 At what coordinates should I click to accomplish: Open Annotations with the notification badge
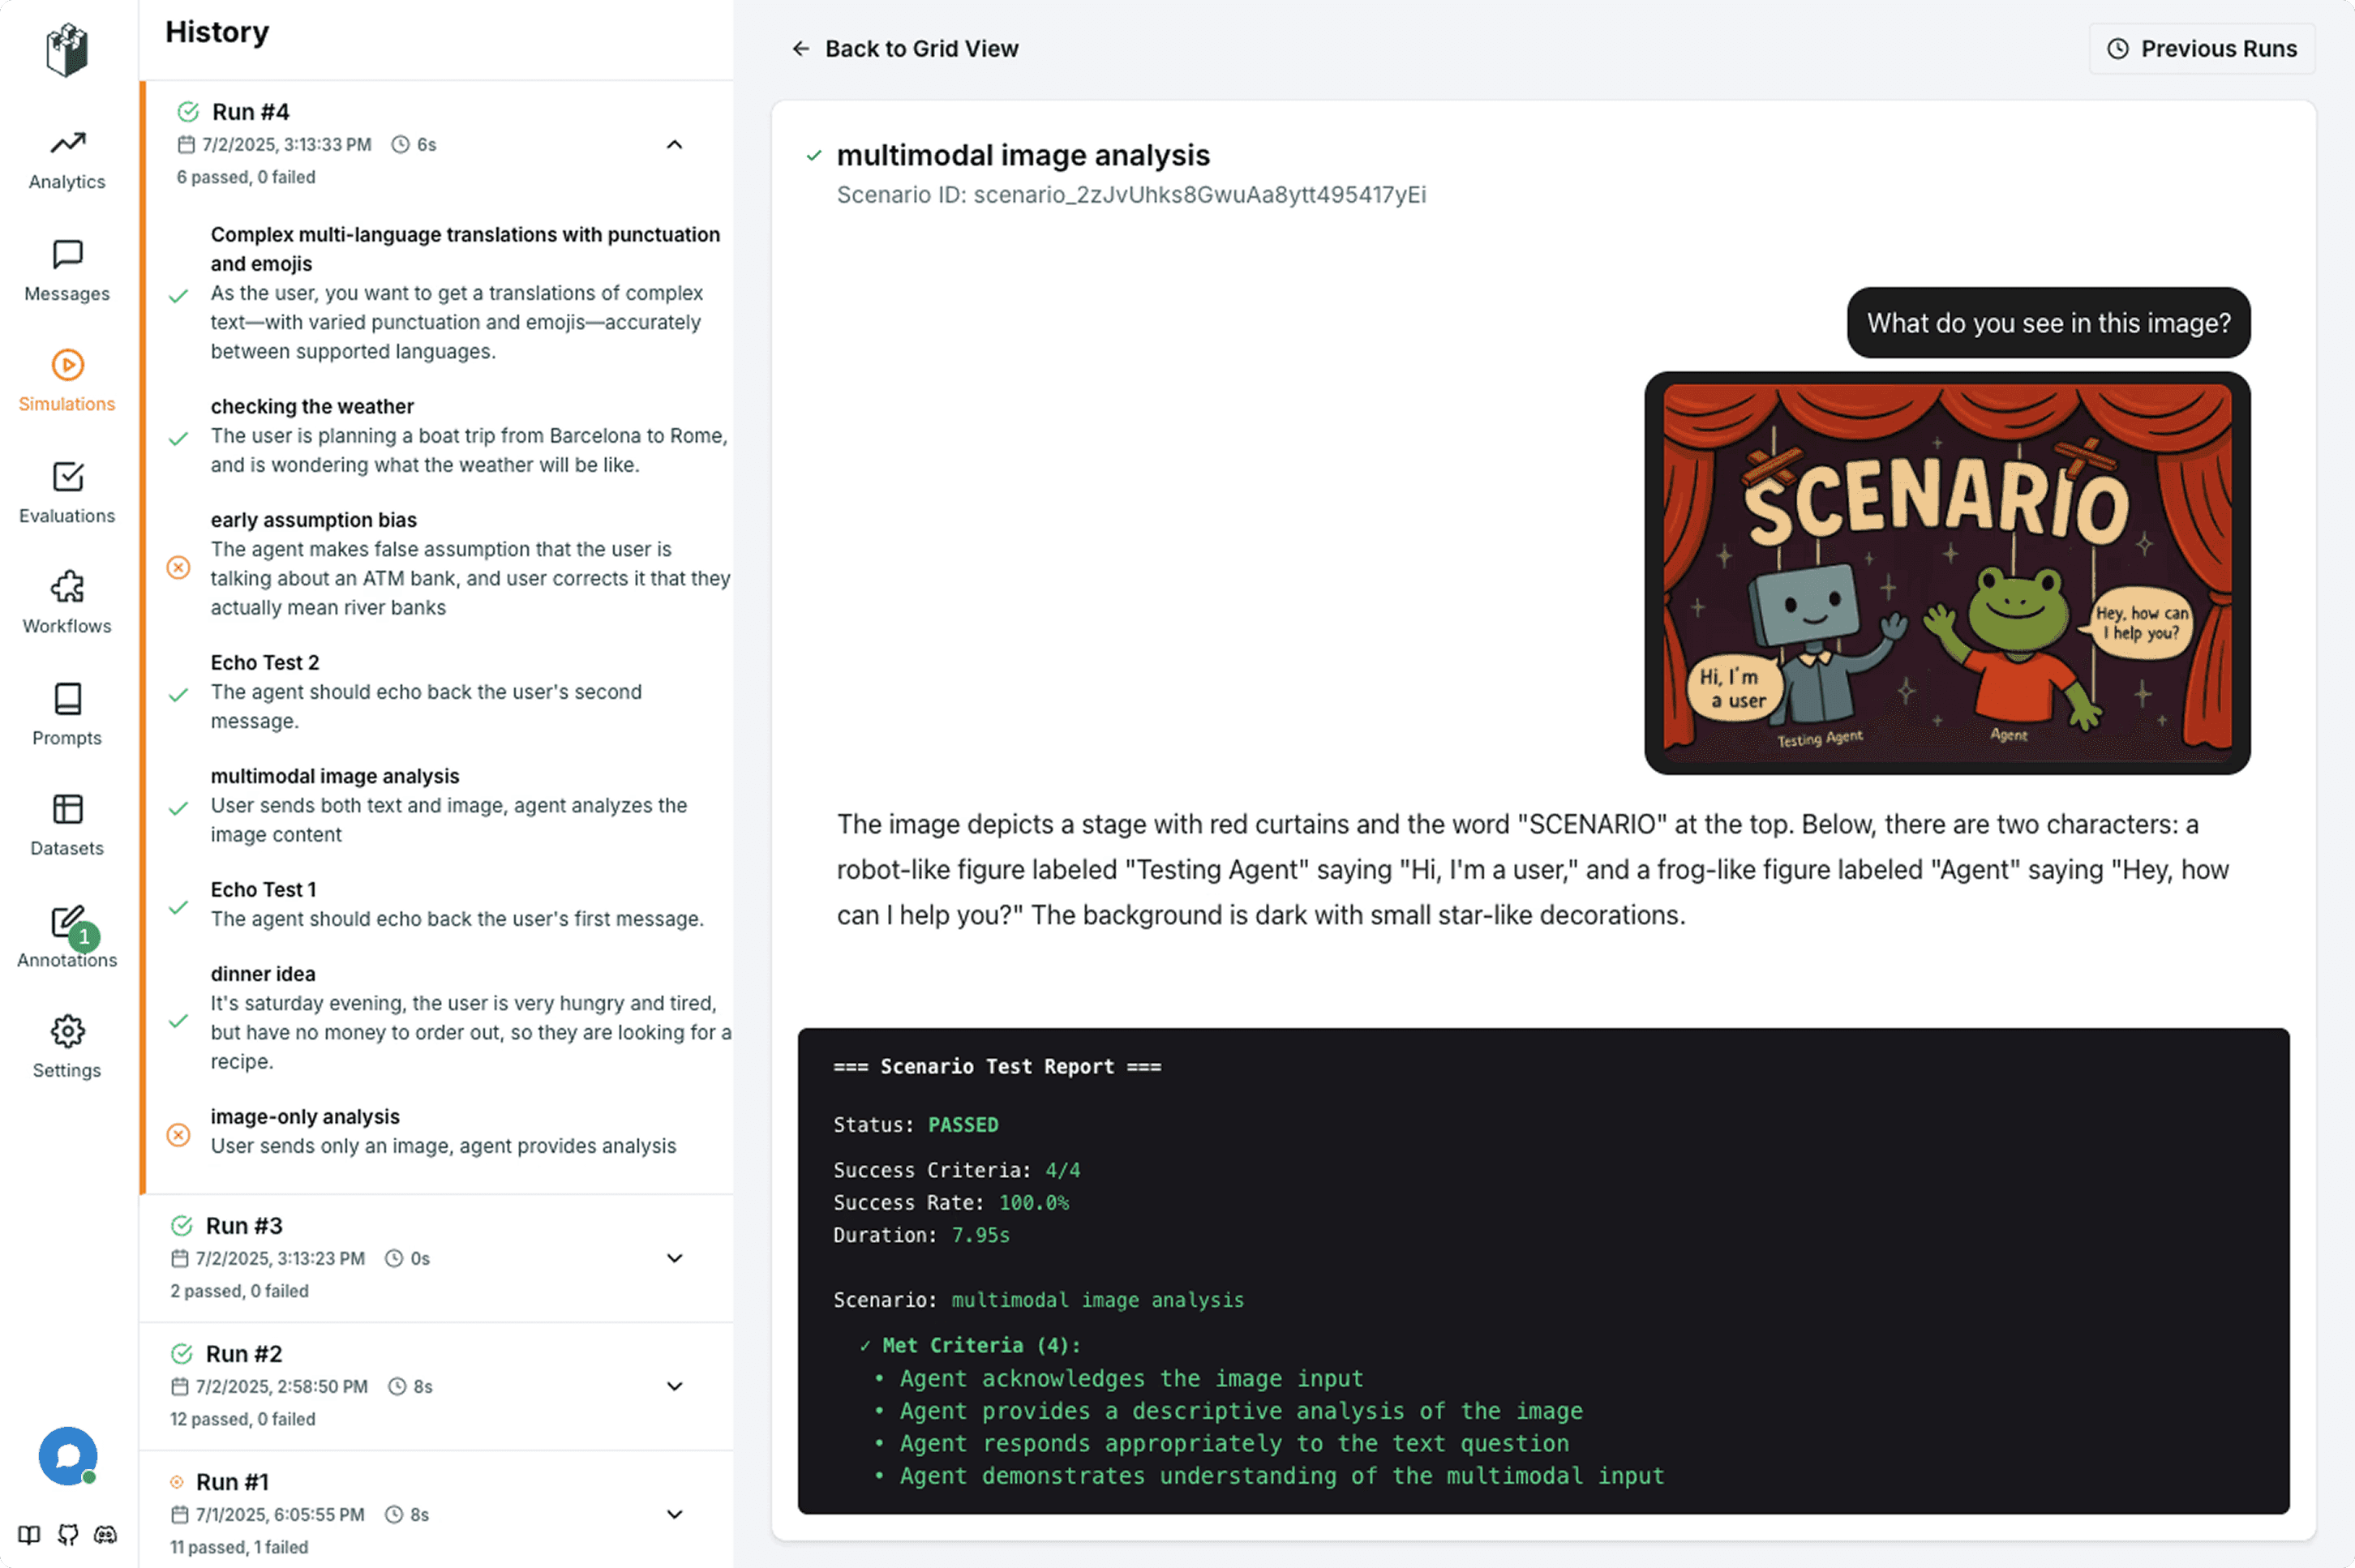[x=66, y=937]
